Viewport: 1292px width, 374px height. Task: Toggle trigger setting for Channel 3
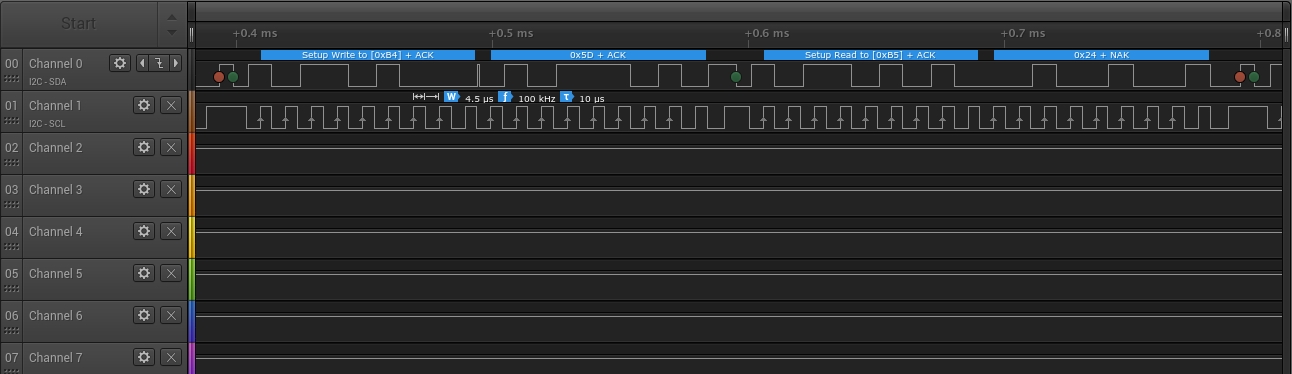pos(171,189)
